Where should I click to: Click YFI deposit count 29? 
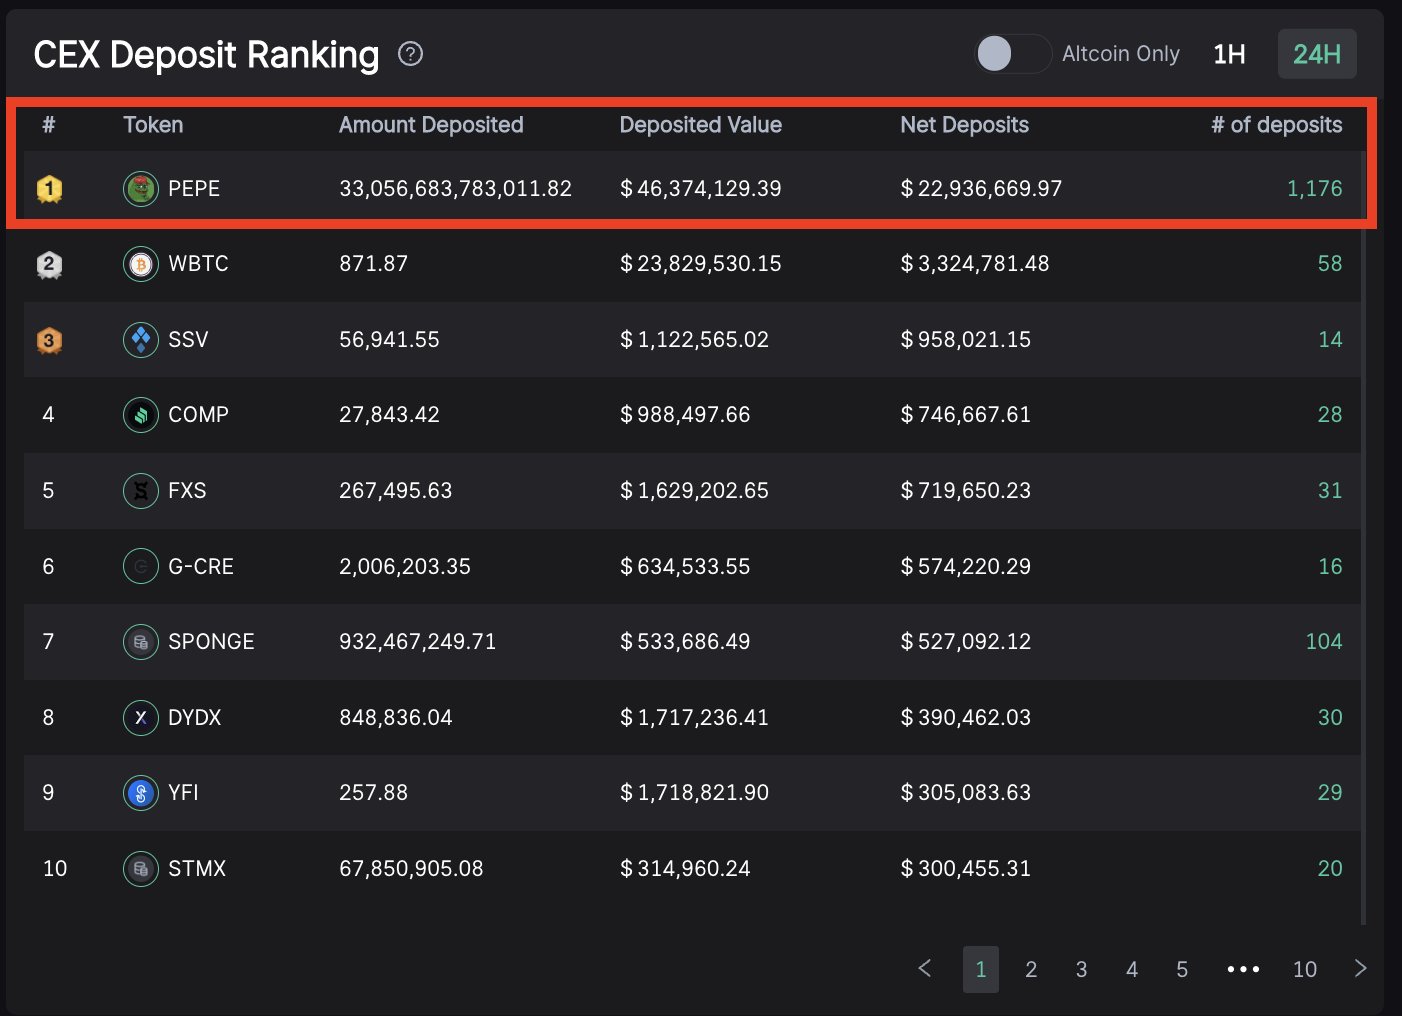[1330, 793]
